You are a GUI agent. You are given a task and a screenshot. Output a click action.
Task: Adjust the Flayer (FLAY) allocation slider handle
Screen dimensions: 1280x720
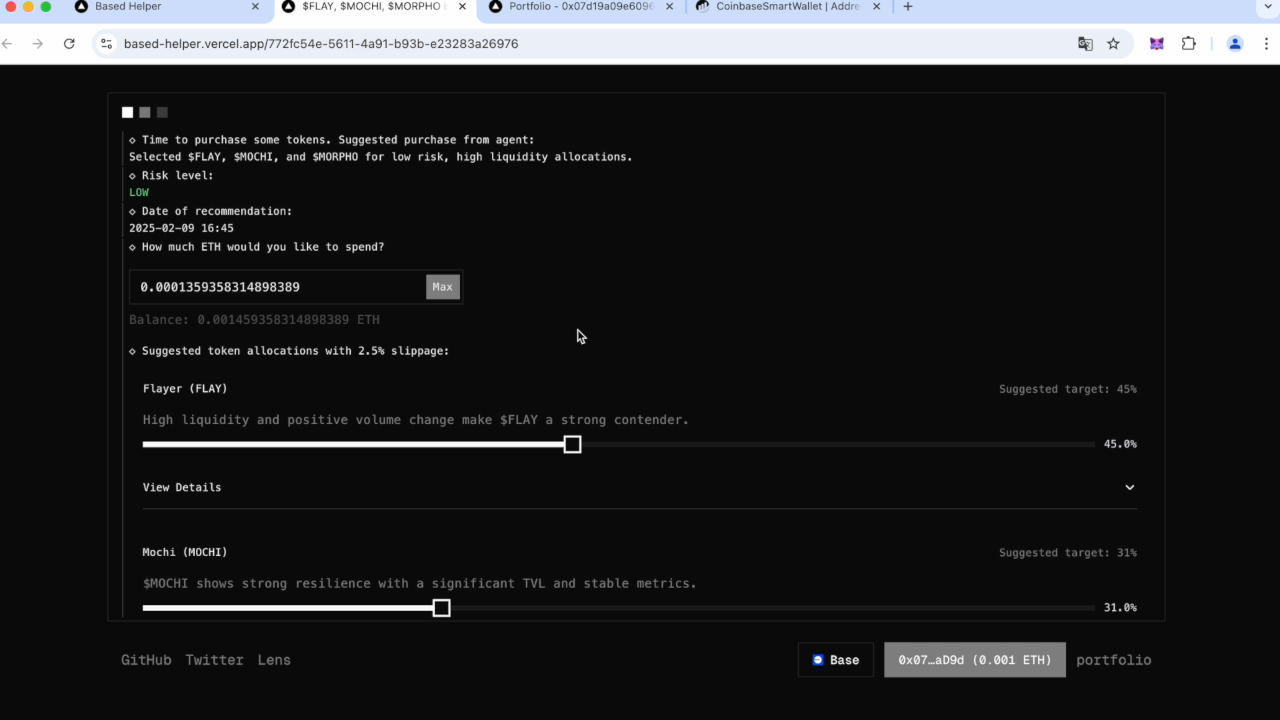(x=572, y=444)
